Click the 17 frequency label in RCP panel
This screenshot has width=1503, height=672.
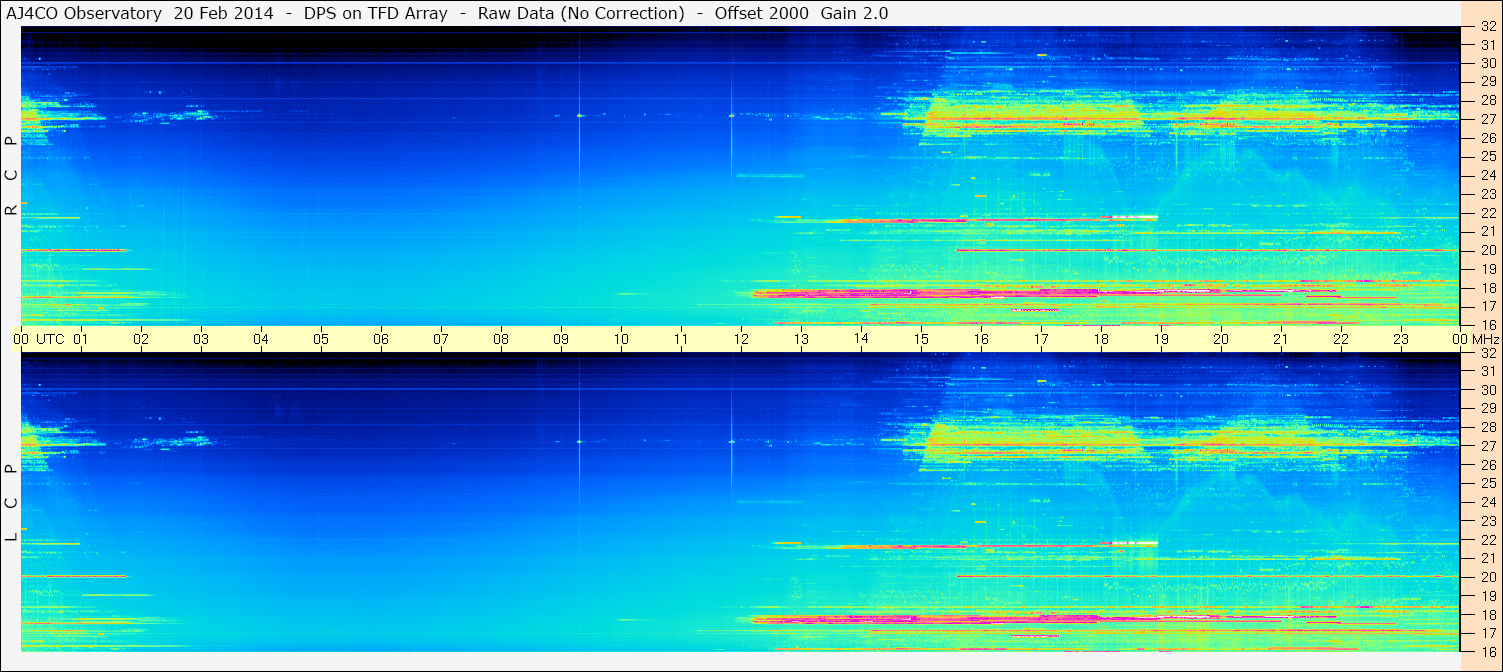tap(1487, 306)
